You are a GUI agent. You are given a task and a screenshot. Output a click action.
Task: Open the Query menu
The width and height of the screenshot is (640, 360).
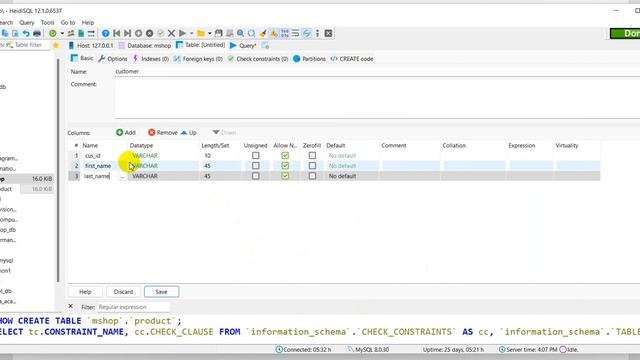pyautogui.click(x=27, y=22)
